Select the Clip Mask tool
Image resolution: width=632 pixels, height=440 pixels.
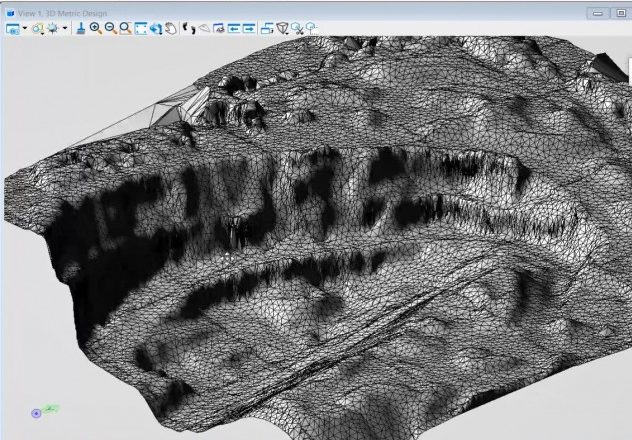coord(297,29)
